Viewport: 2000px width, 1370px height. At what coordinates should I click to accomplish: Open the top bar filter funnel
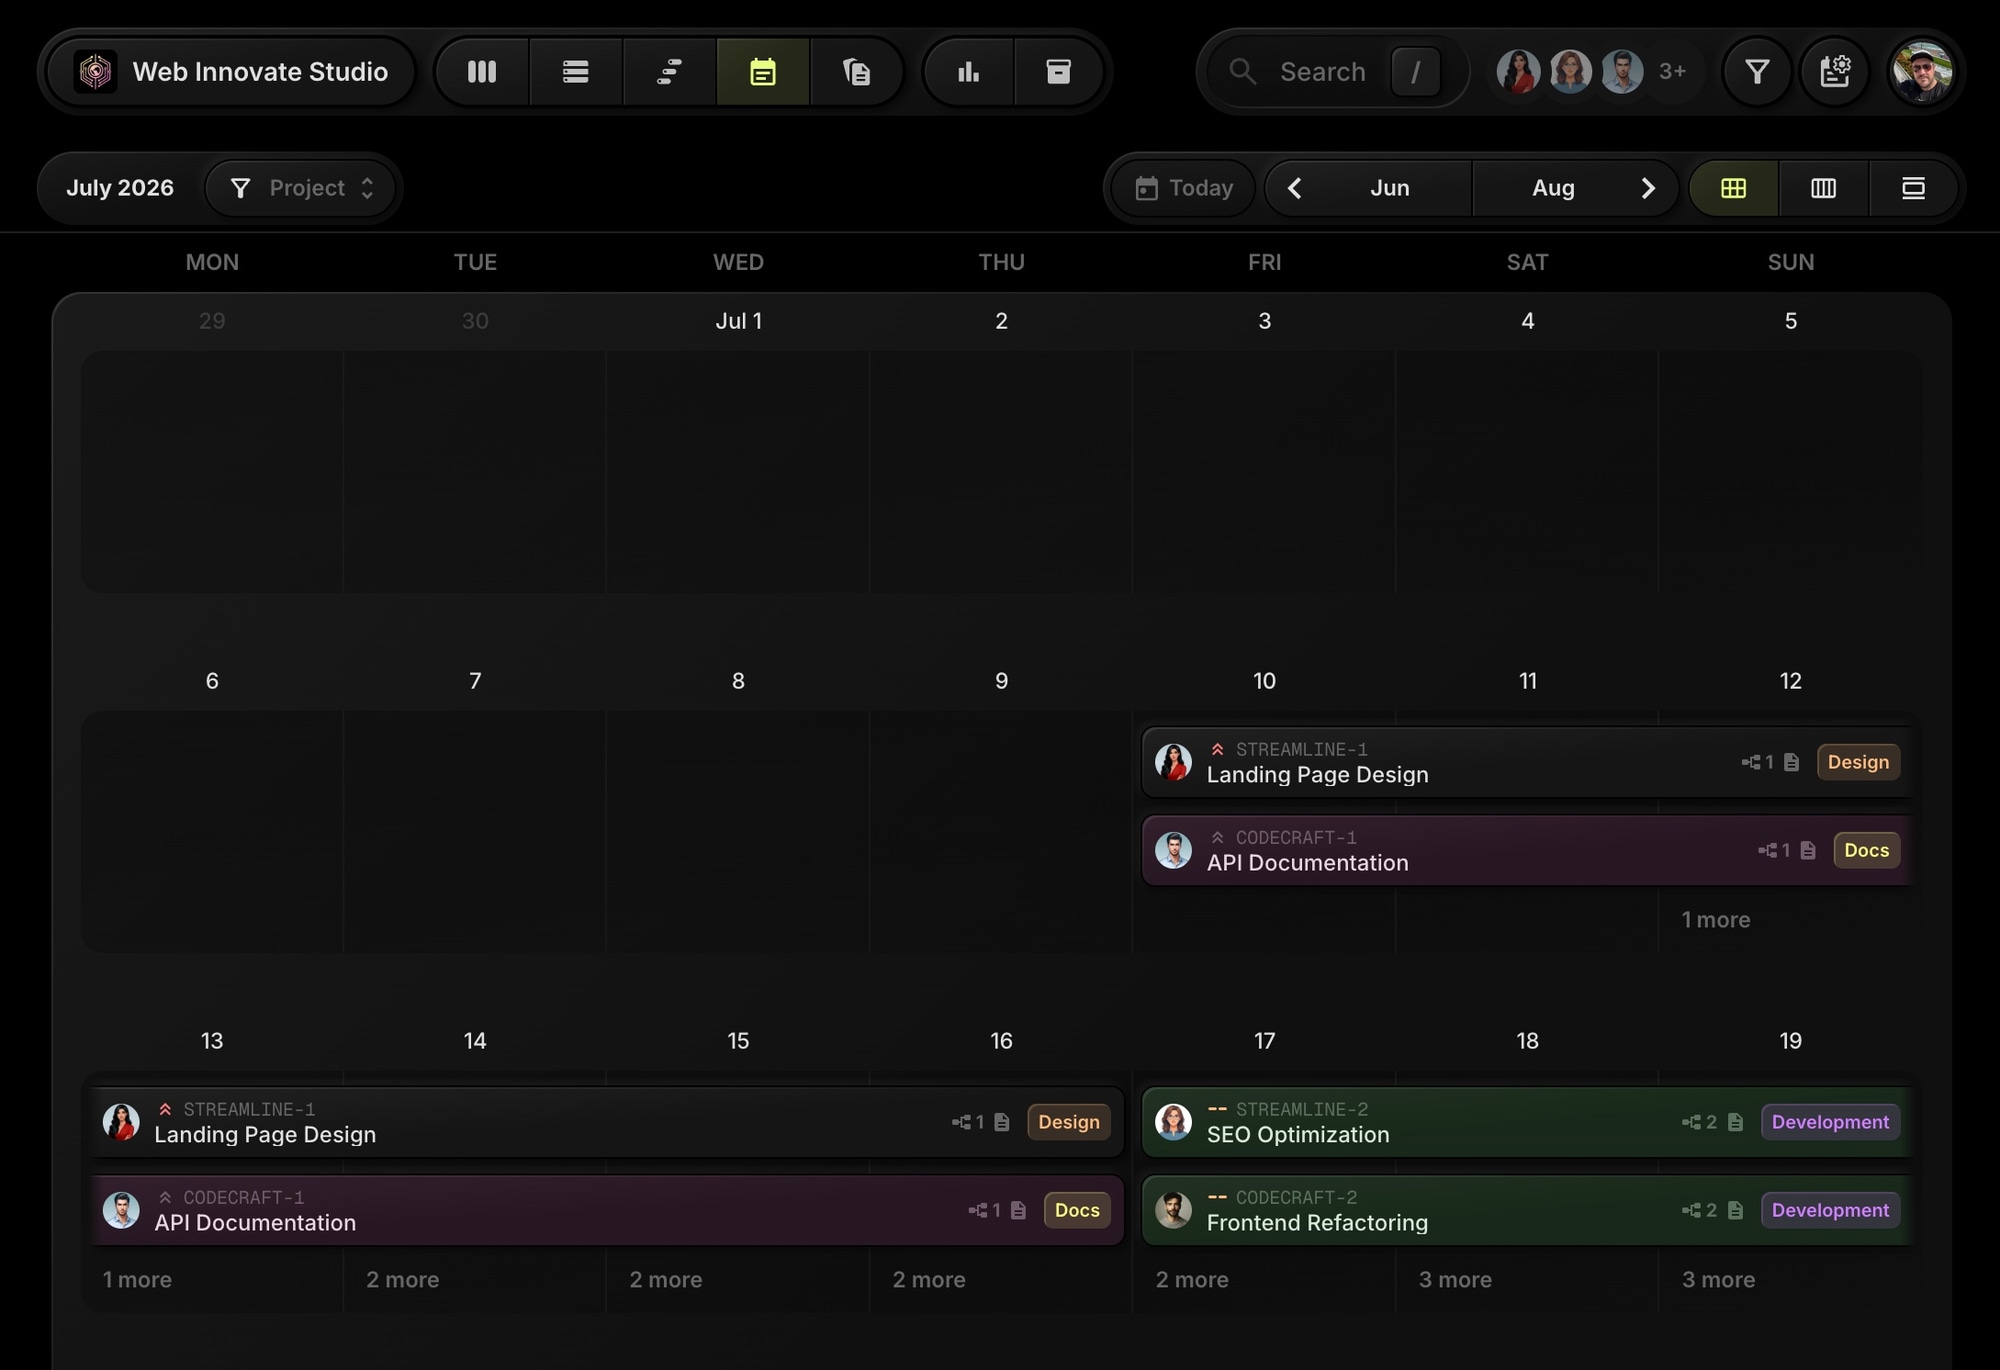pos(1757,72)
